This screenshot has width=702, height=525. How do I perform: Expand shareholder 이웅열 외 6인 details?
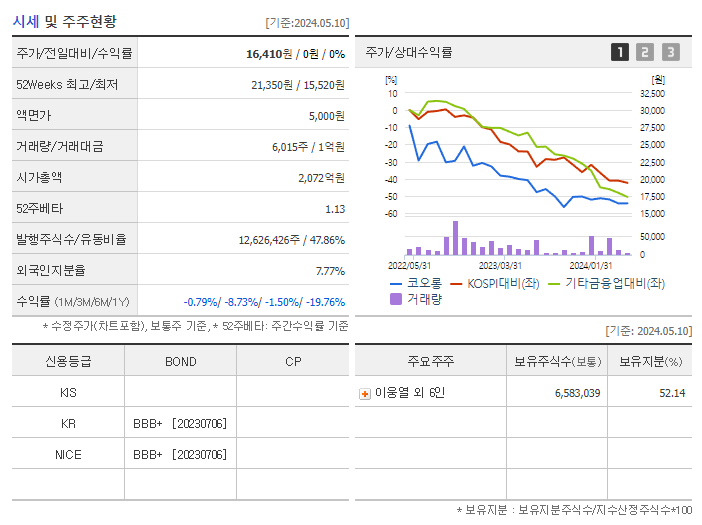point(365,394)
